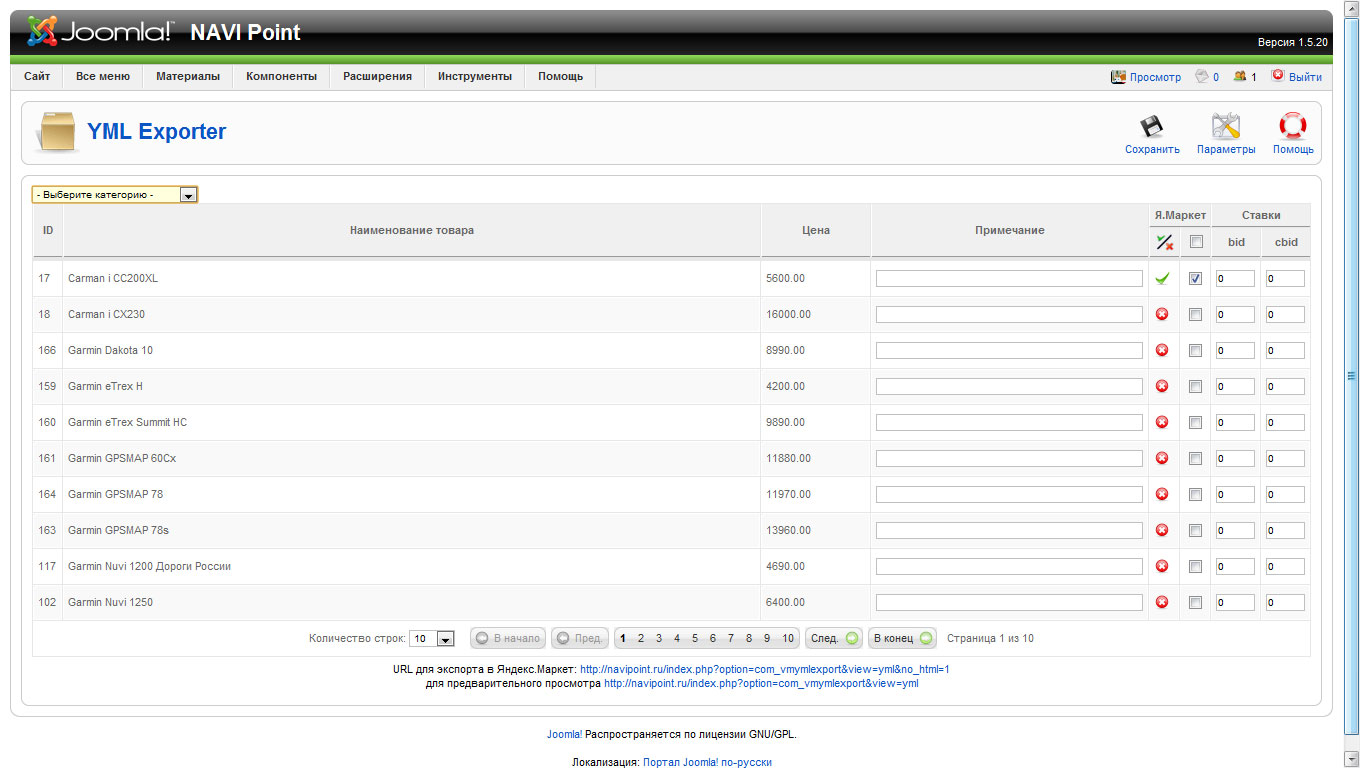Go to next page with След. button
The width and height of the screenshot is (1360, 768).
pos(834,638)
